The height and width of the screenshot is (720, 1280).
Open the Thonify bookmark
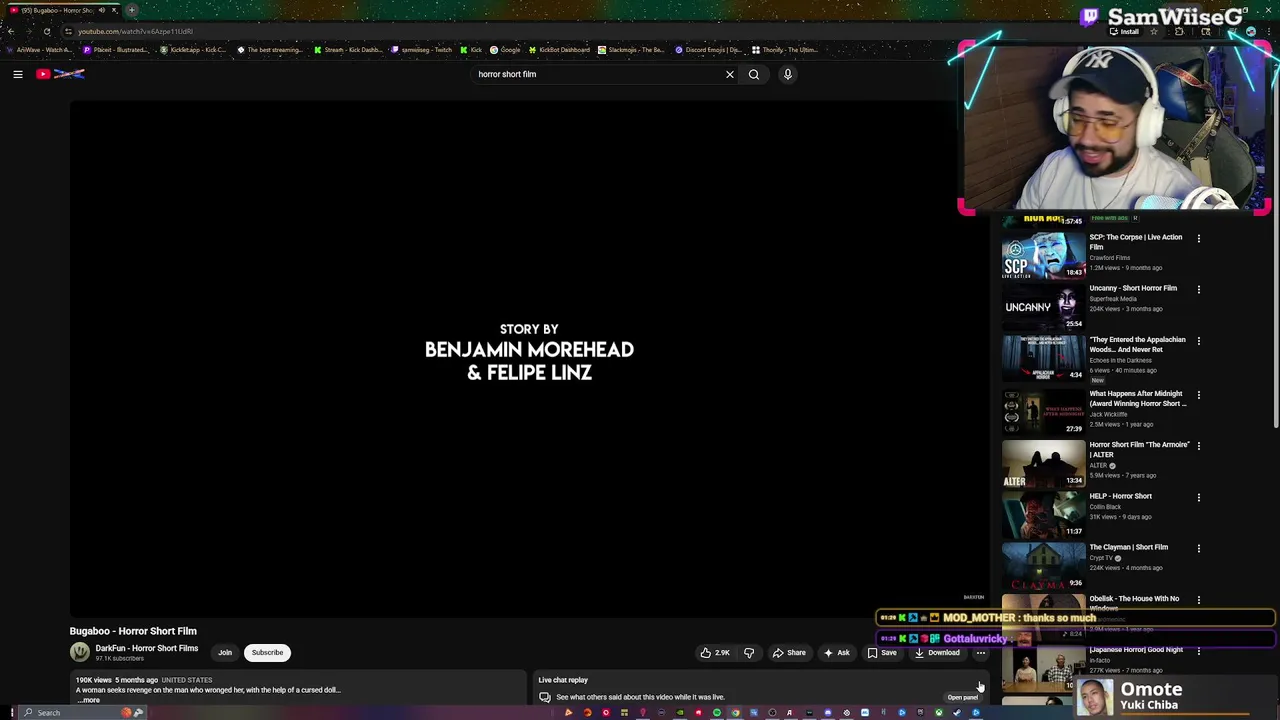(786, 50)
